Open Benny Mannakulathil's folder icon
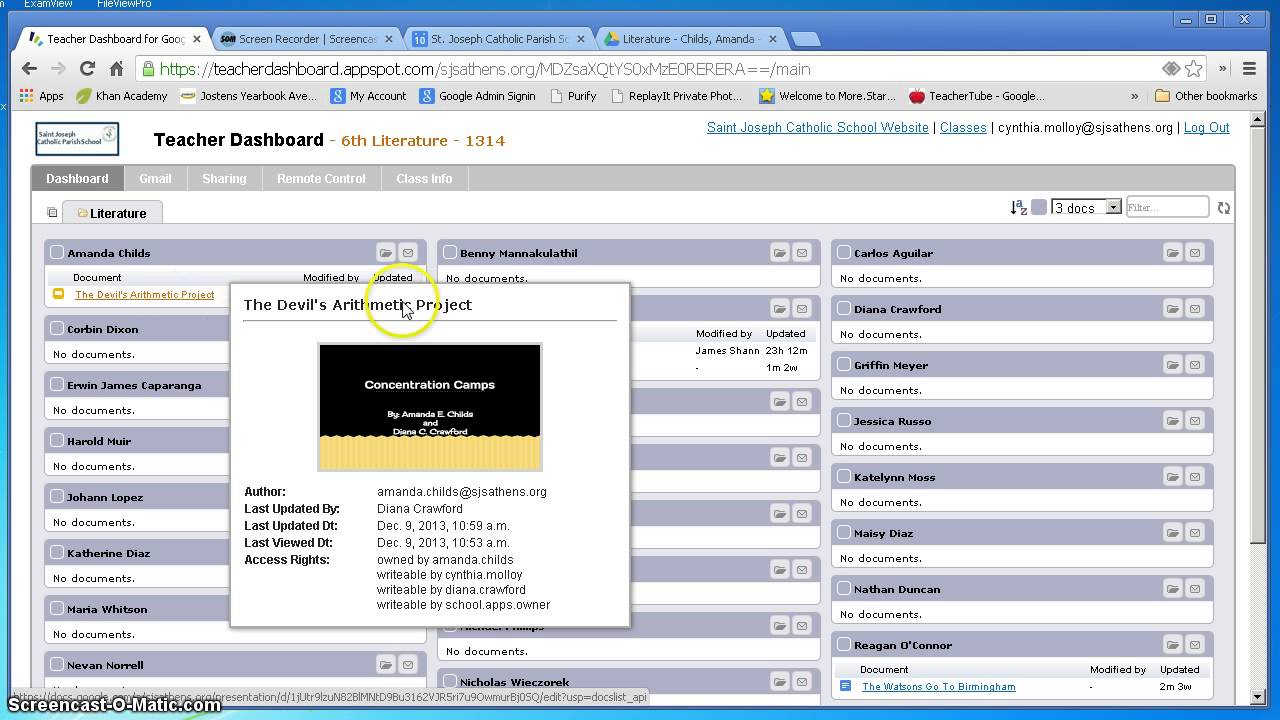 pyautogui.click(x=779, y=253)
